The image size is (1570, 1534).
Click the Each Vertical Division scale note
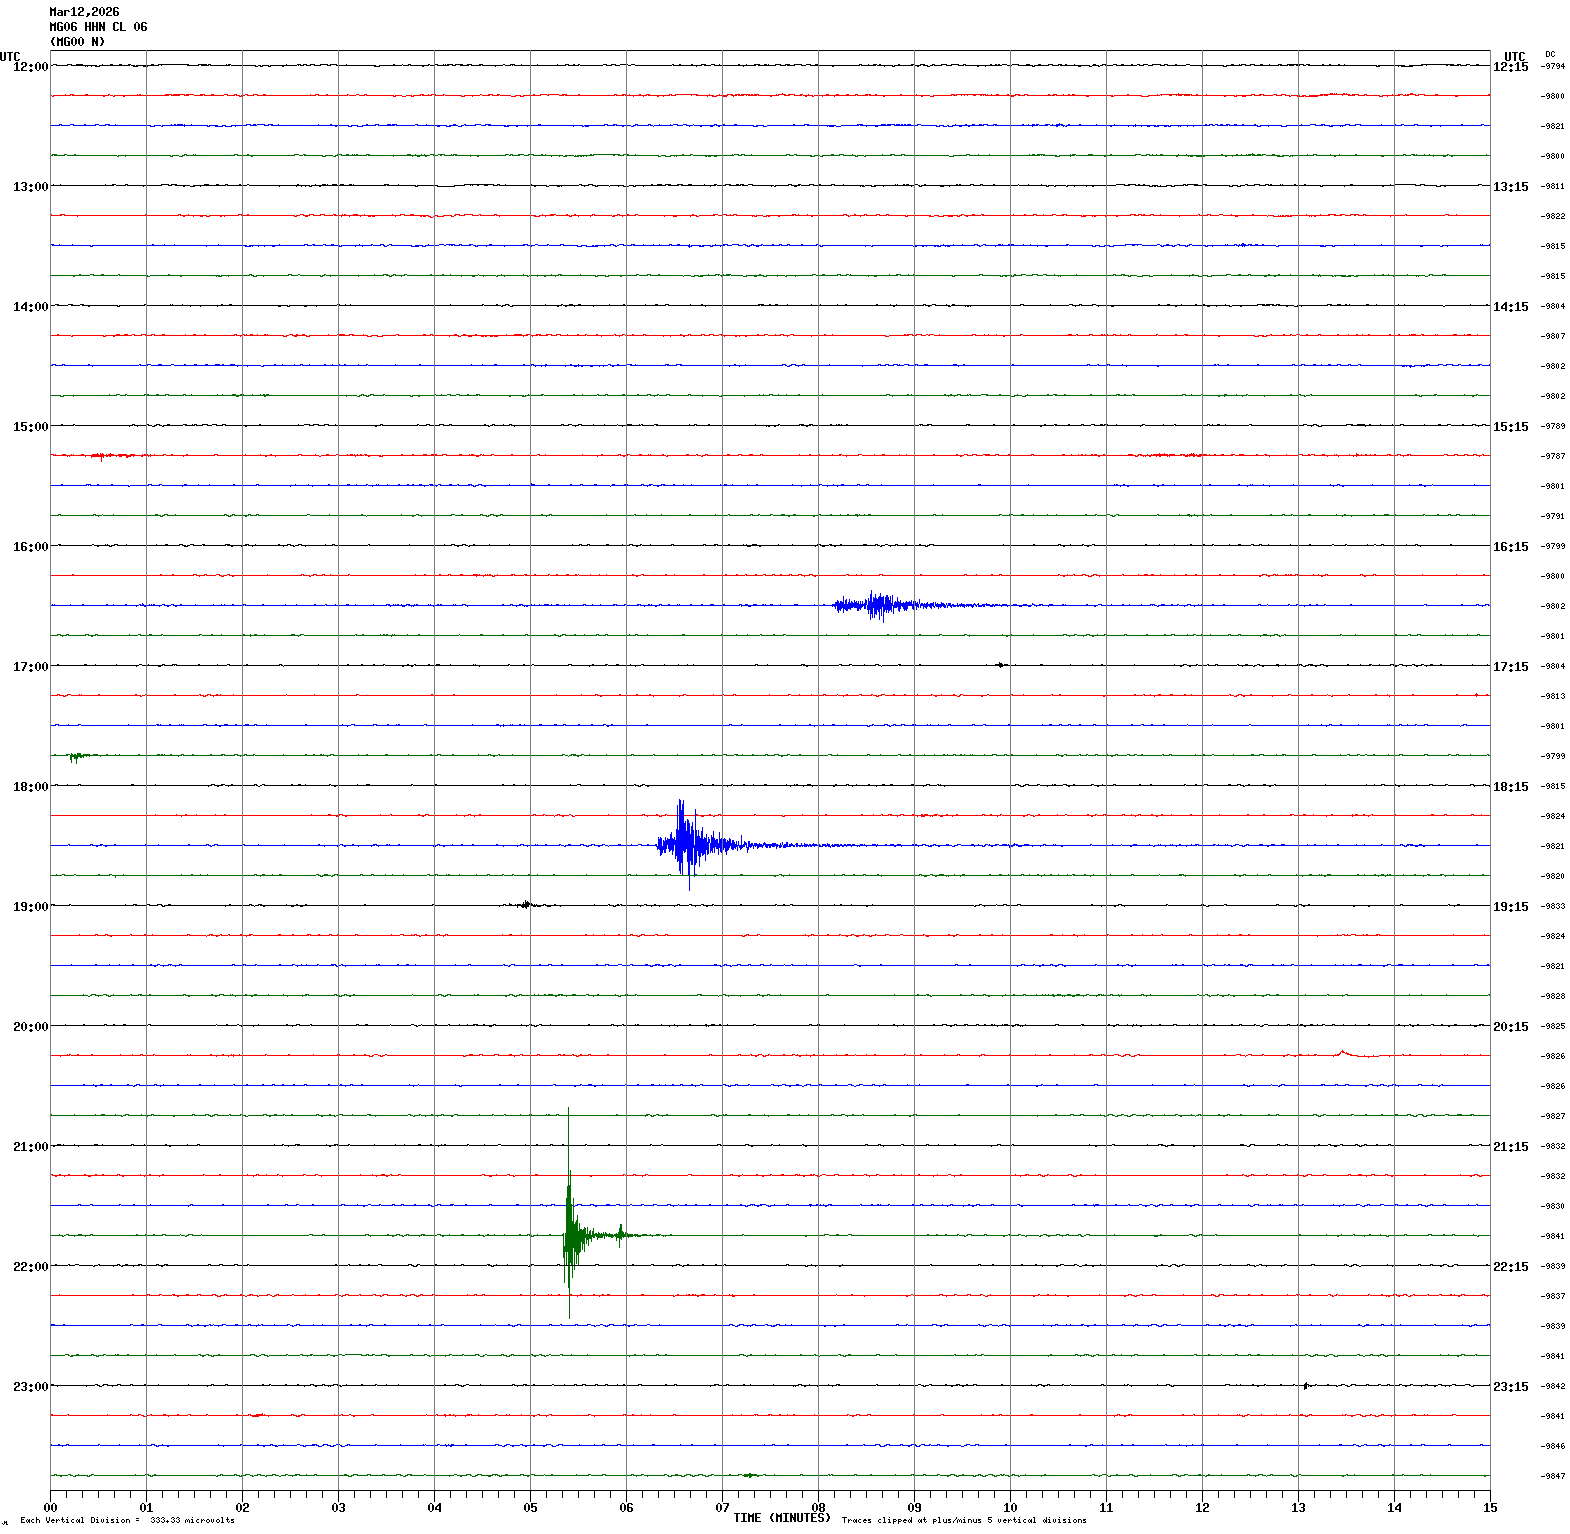(x=127, y=1520)
